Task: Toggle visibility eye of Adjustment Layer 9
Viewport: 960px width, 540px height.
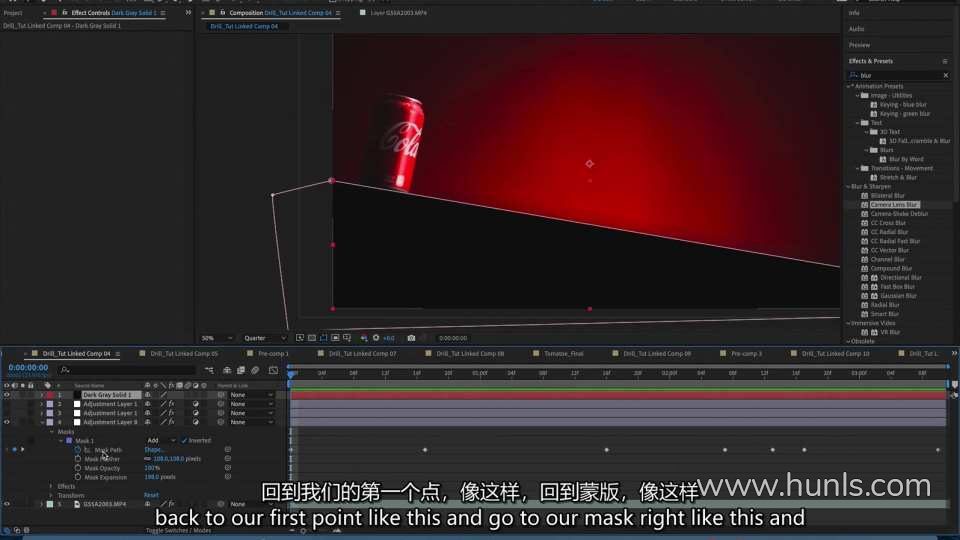Action: tap(7, 422)
